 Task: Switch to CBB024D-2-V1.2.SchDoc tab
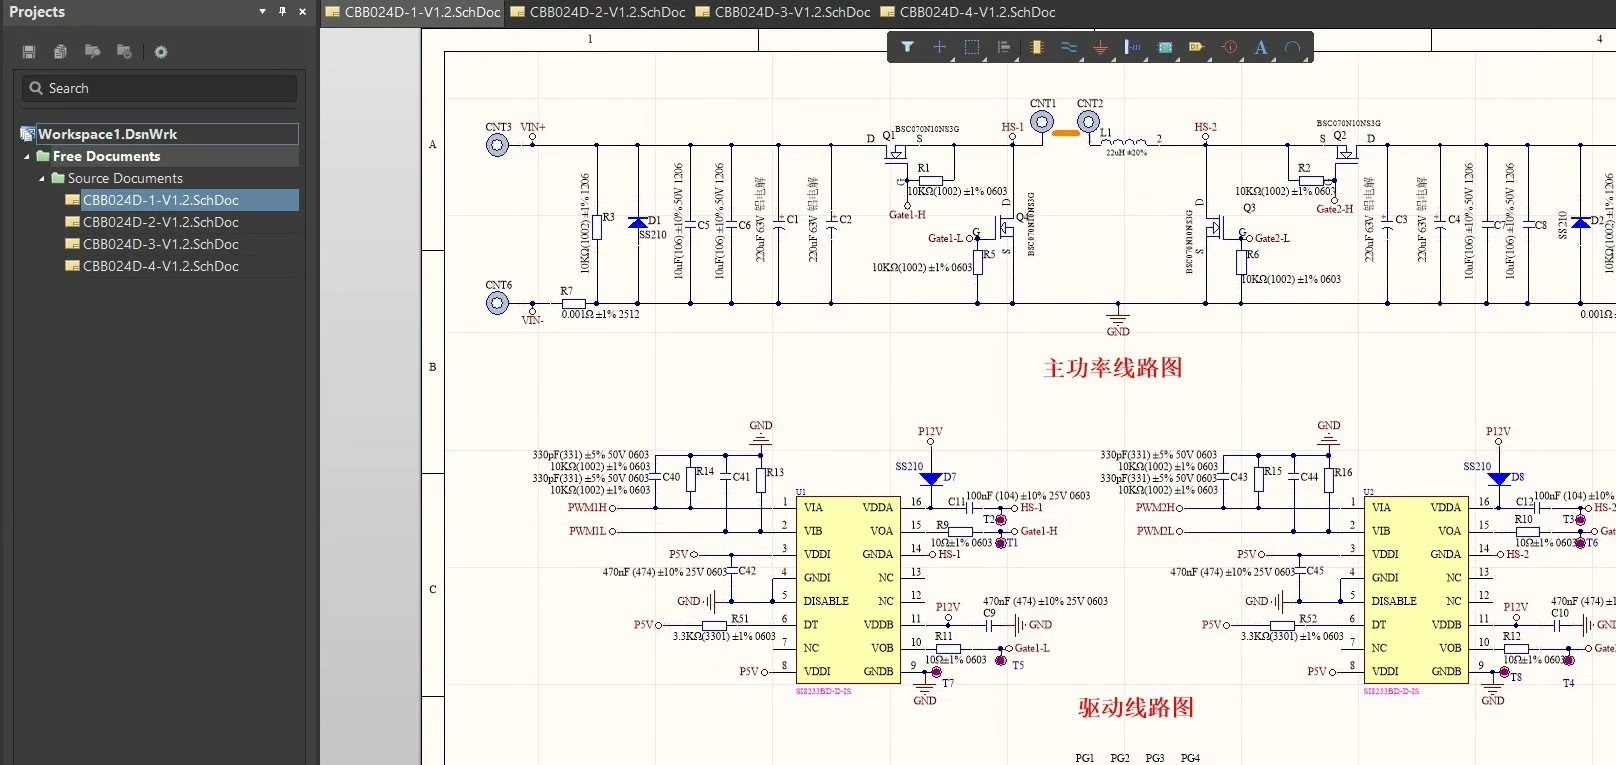point(598,13)
